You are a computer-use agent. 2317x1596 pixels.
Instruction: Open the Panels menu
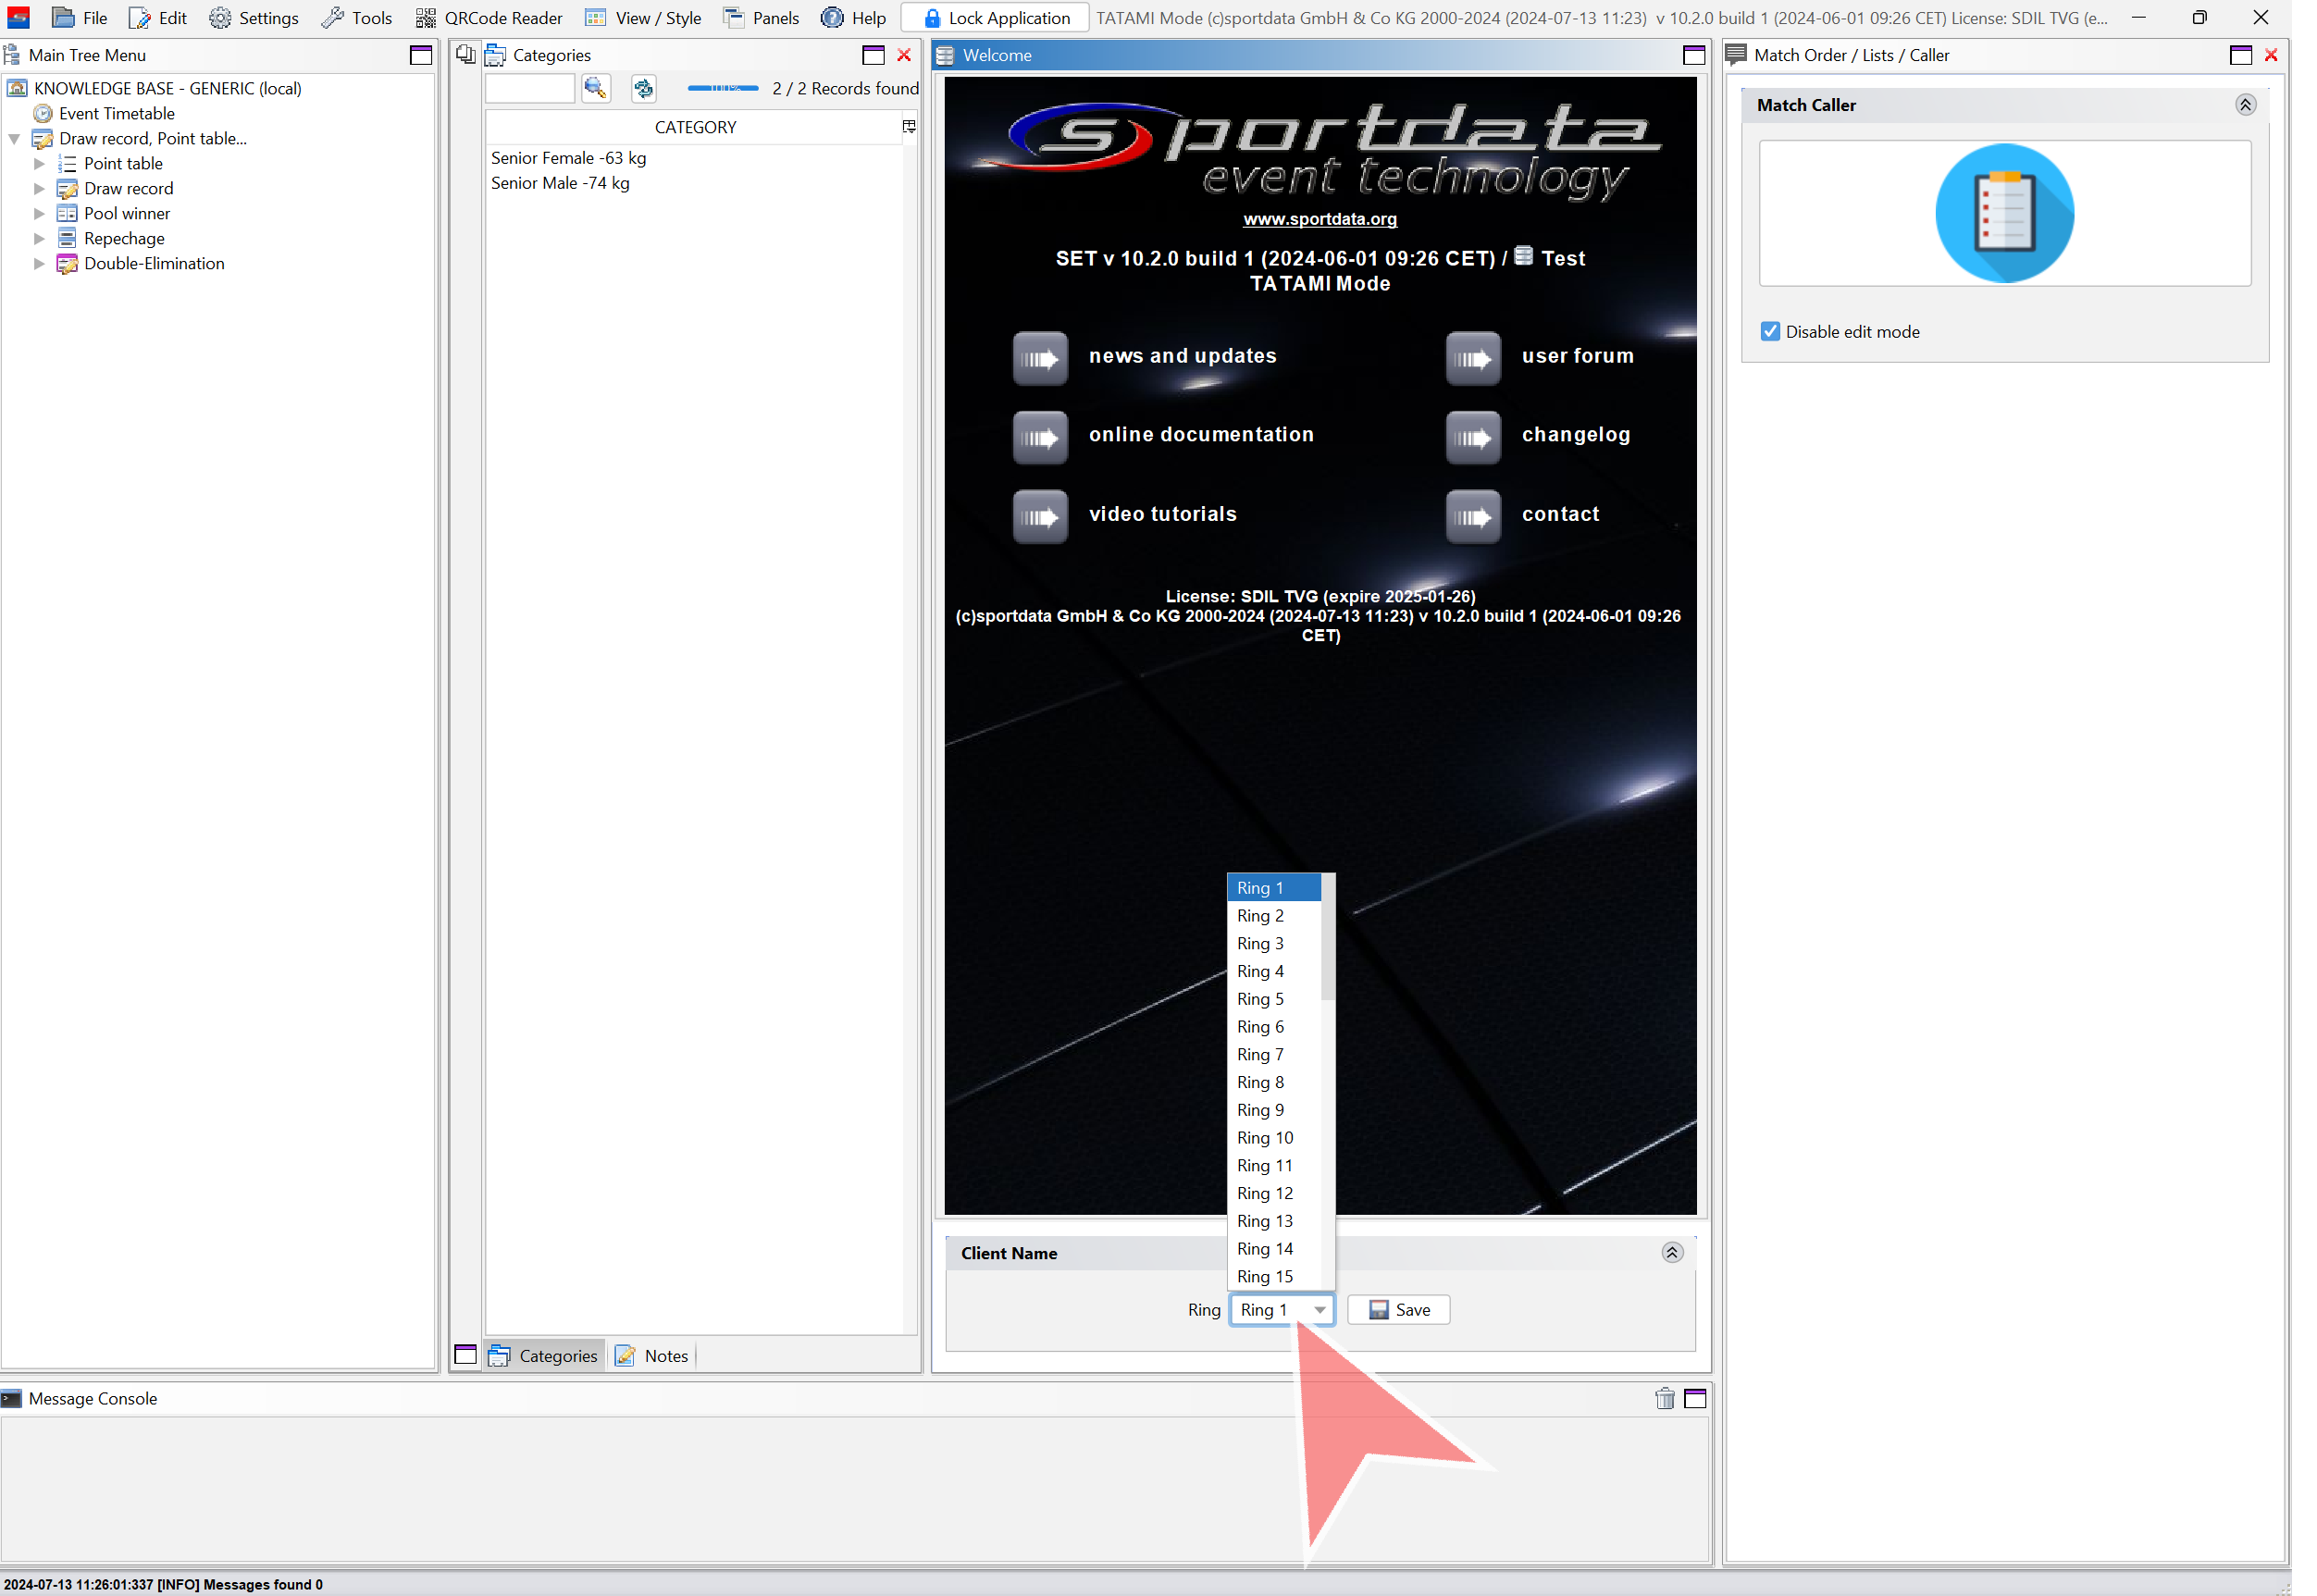[761, 18]
